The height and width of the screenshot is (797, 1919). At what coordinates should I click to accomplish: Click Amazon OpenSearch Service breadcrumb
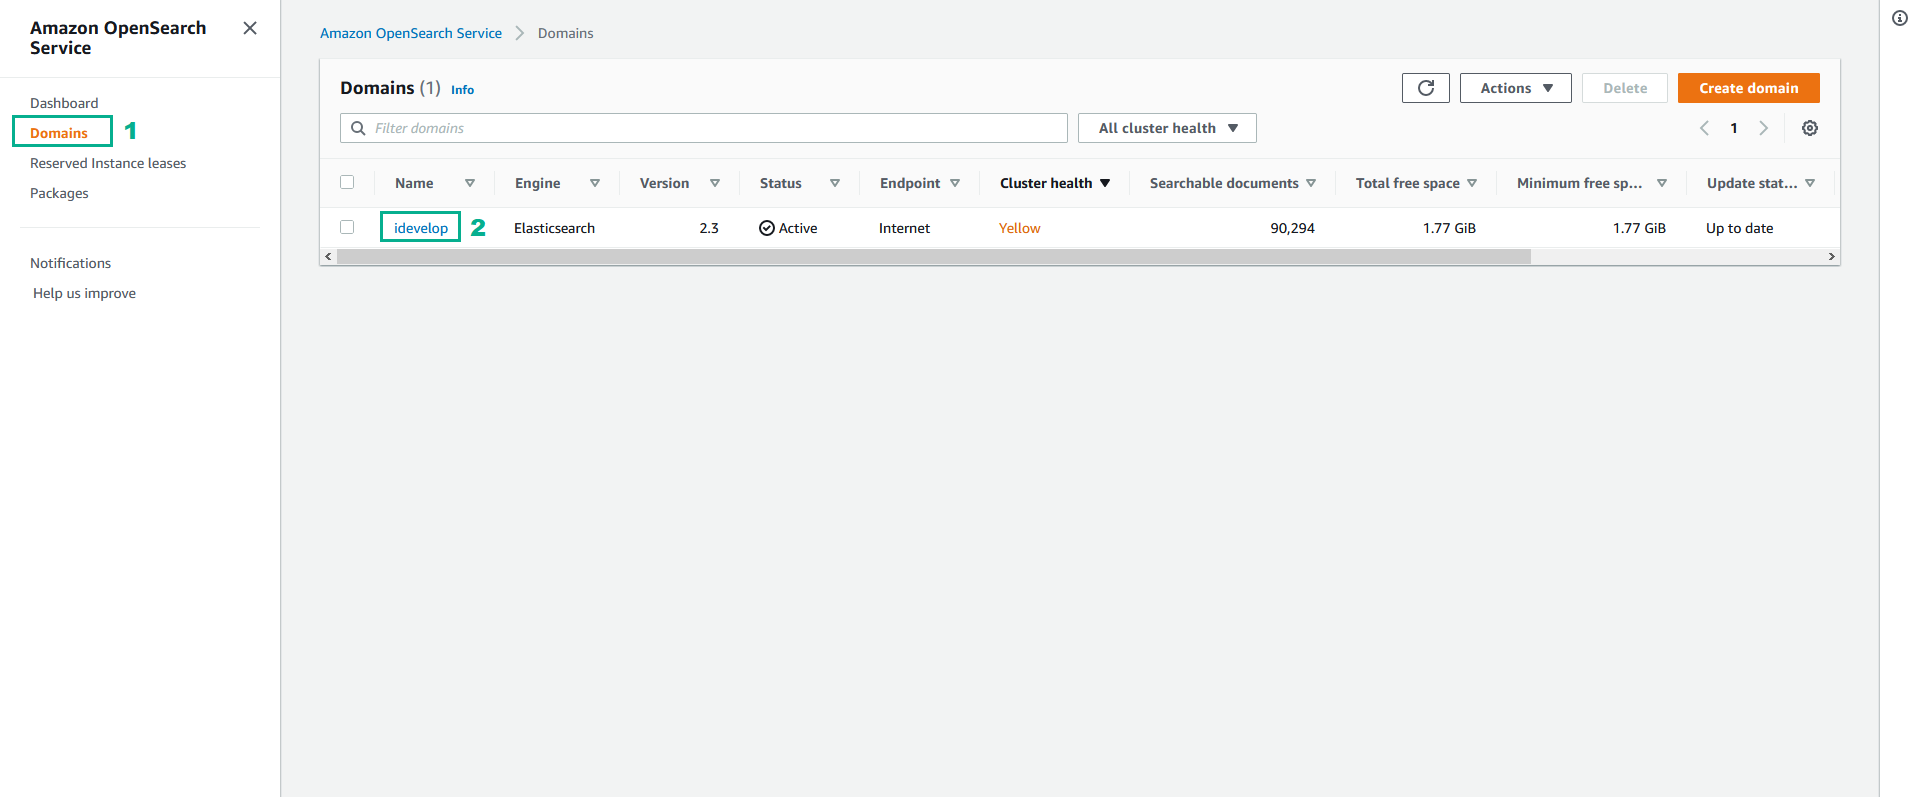point(411,33)
